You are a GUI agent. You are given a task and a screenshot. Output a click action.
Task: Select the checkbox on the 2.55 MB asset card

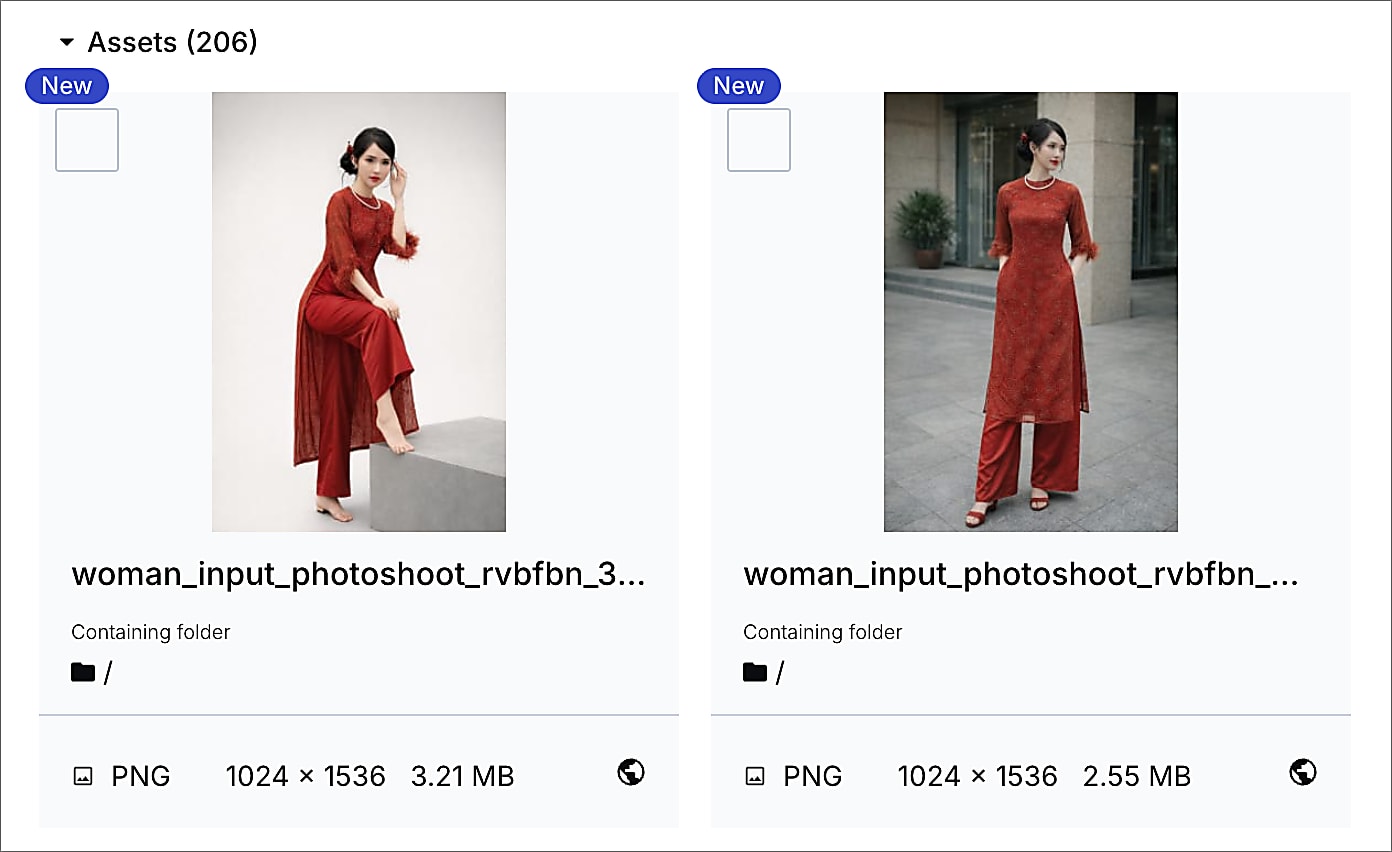(758, 139)
